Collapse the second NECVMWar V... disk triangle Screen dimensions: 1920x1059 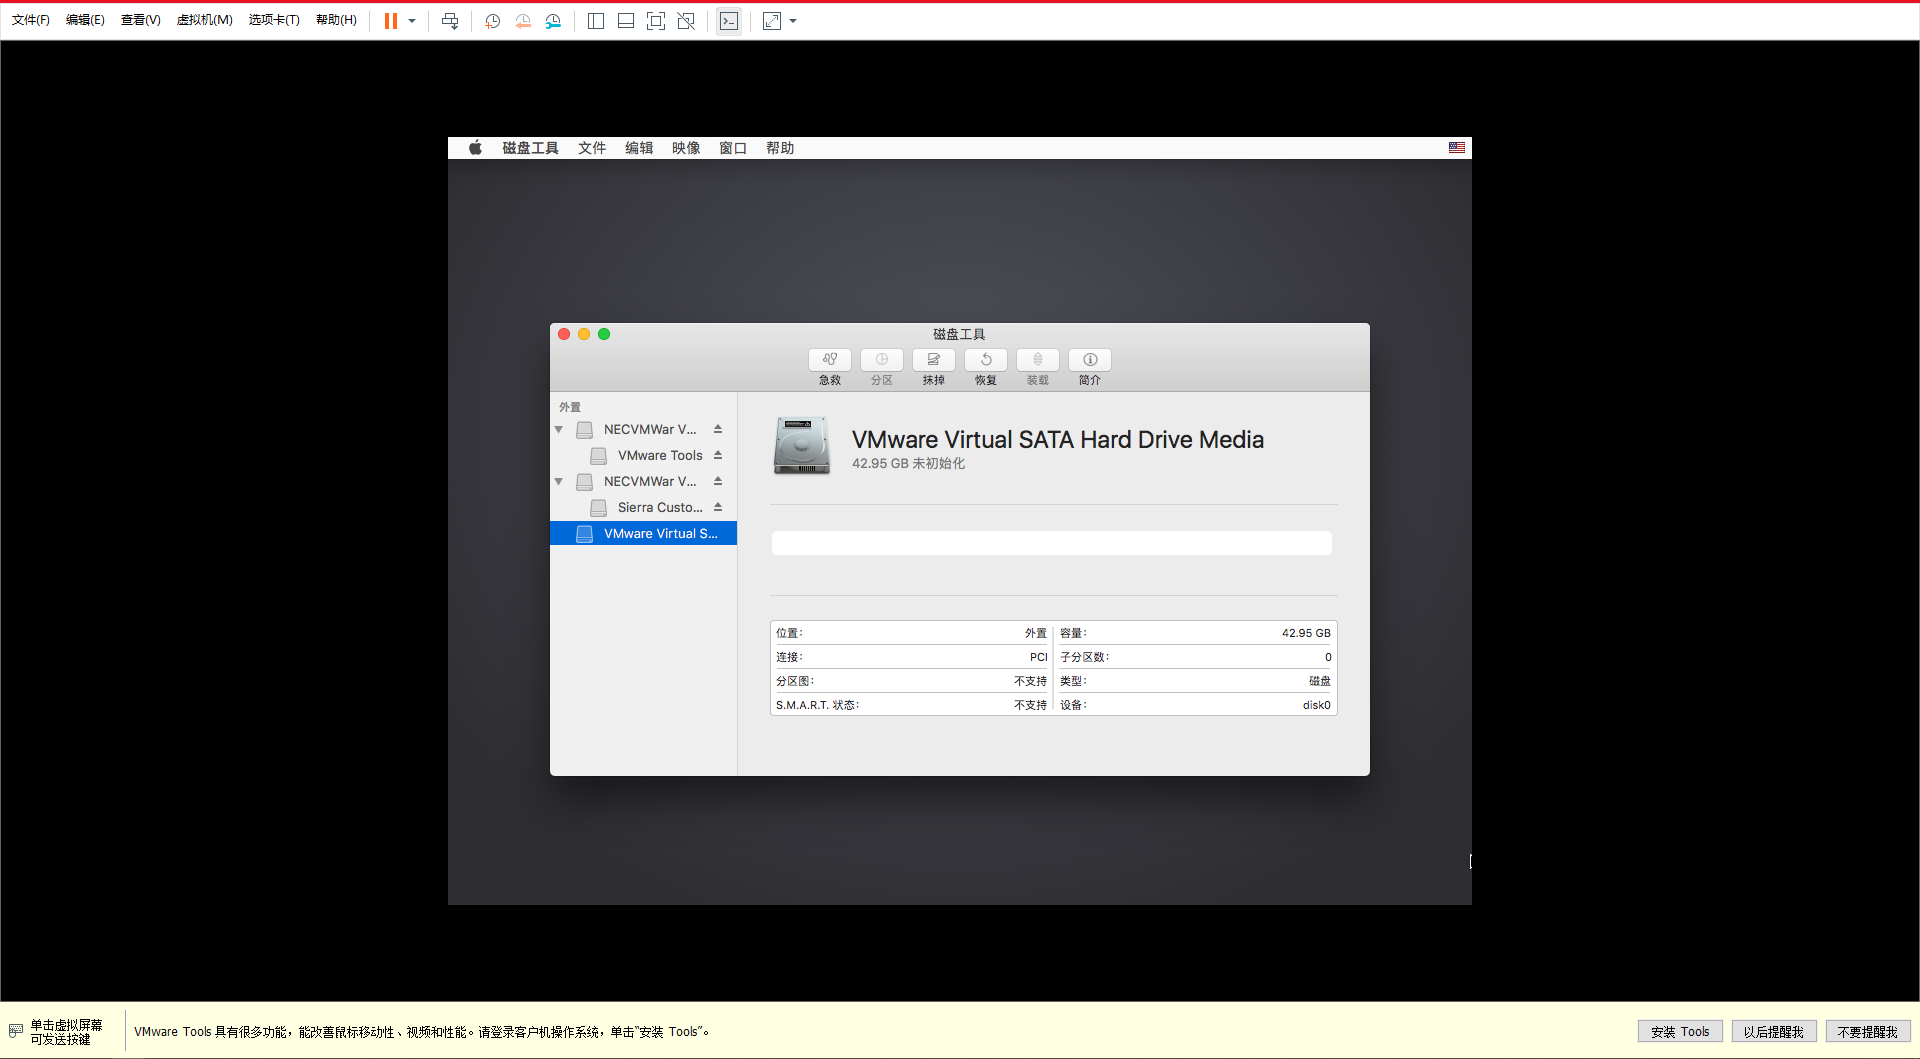point(559,482)
